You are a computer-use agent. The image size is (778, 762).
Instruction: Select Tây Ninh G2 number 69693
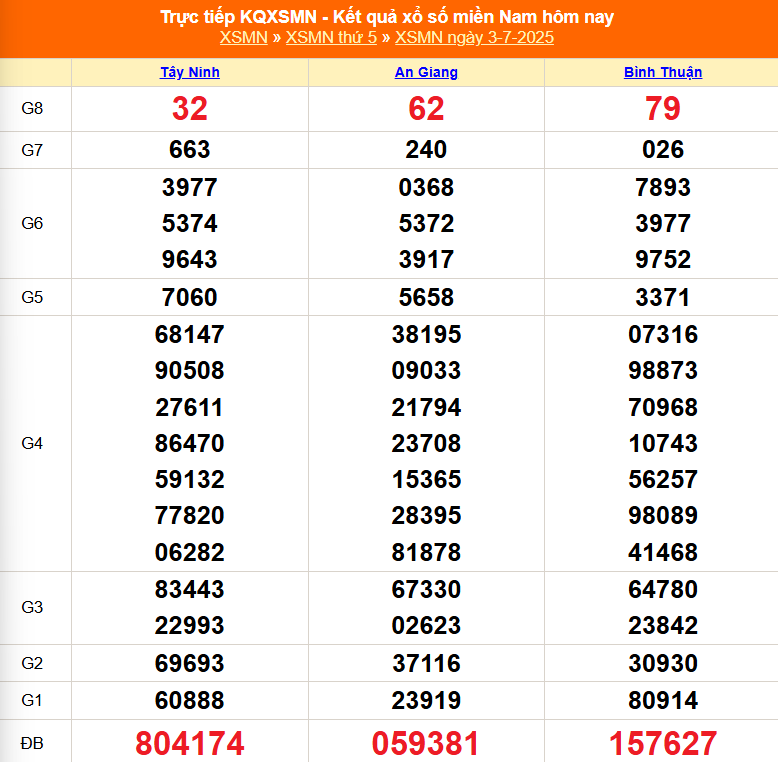pos(190,663)
